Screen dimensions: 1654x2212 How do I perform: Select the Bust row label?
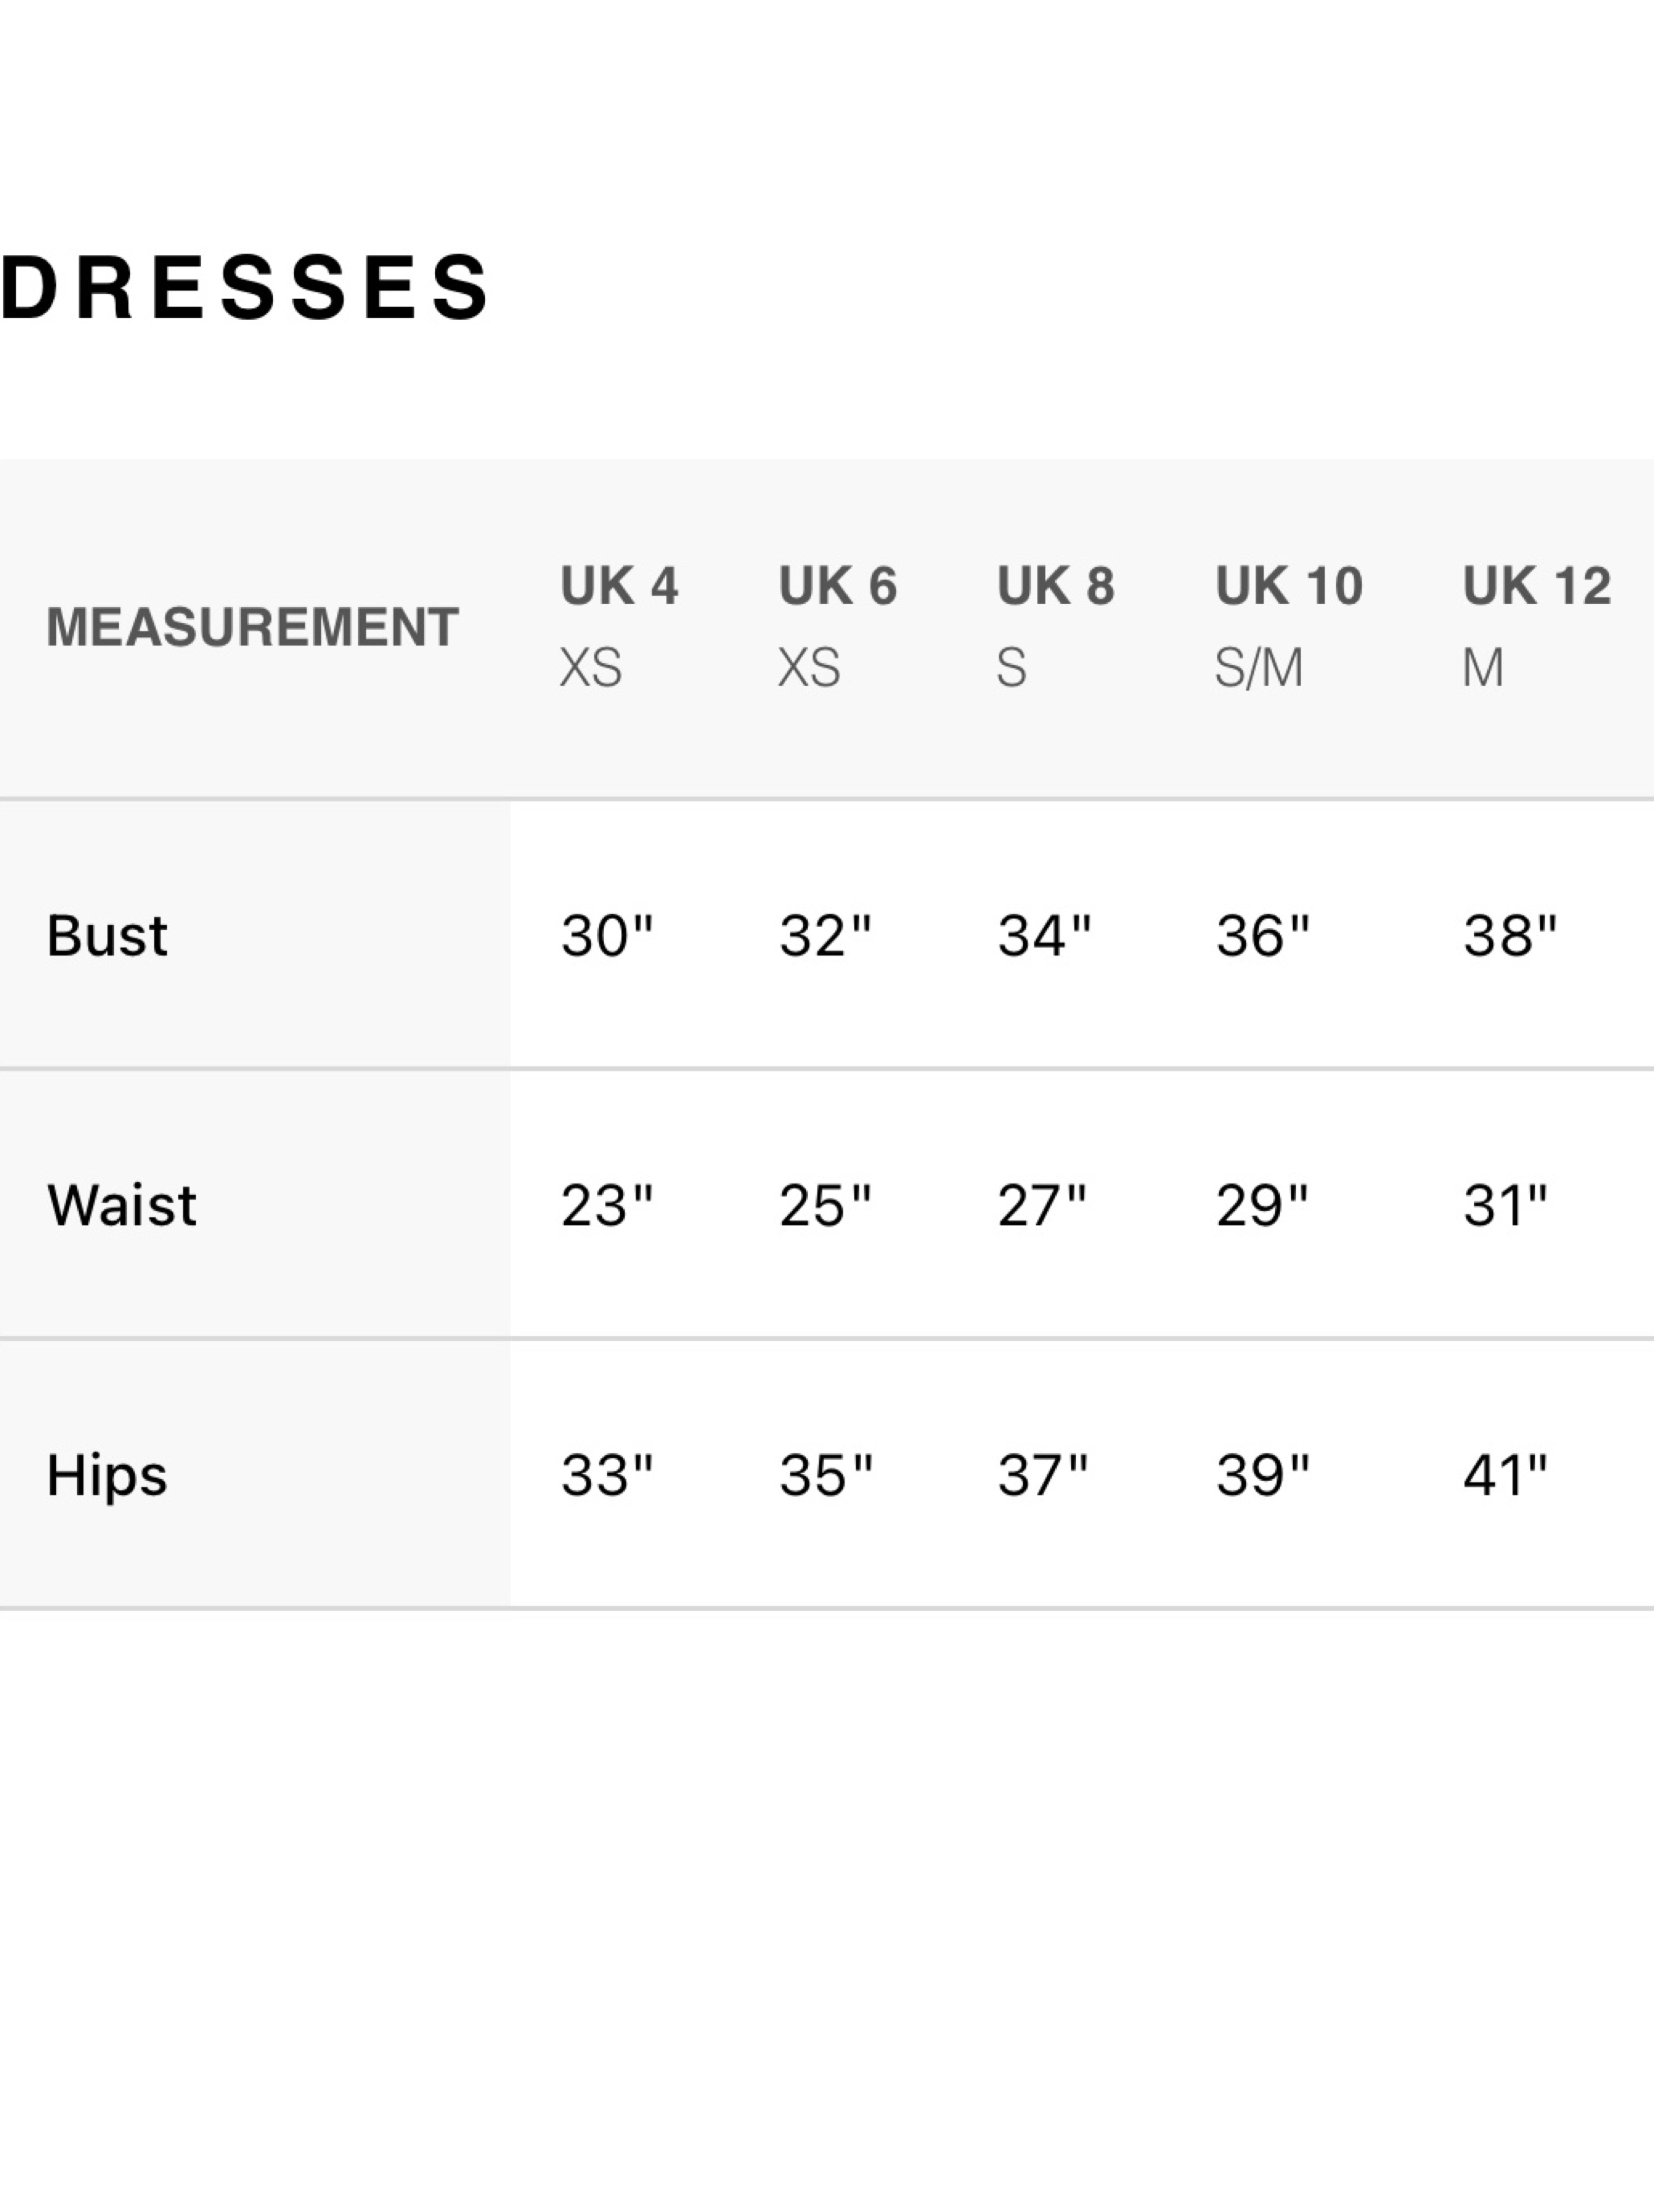click(x=107, y=936)
